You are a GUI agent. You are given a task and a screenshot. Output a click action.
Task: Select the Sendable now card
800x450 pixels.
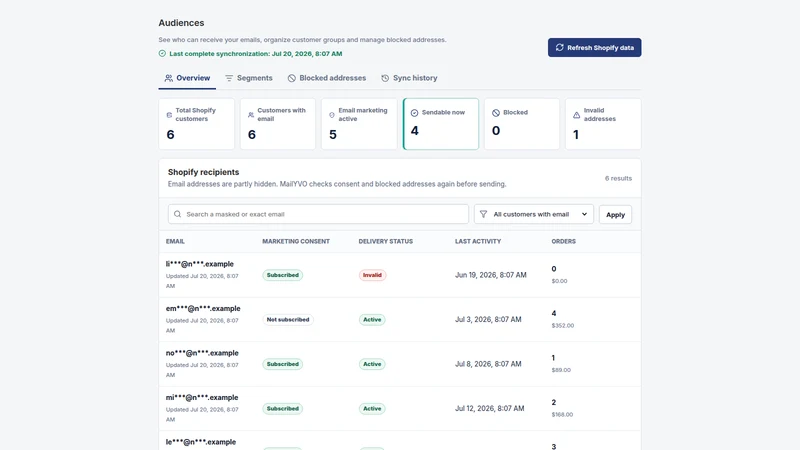(441, 124)
